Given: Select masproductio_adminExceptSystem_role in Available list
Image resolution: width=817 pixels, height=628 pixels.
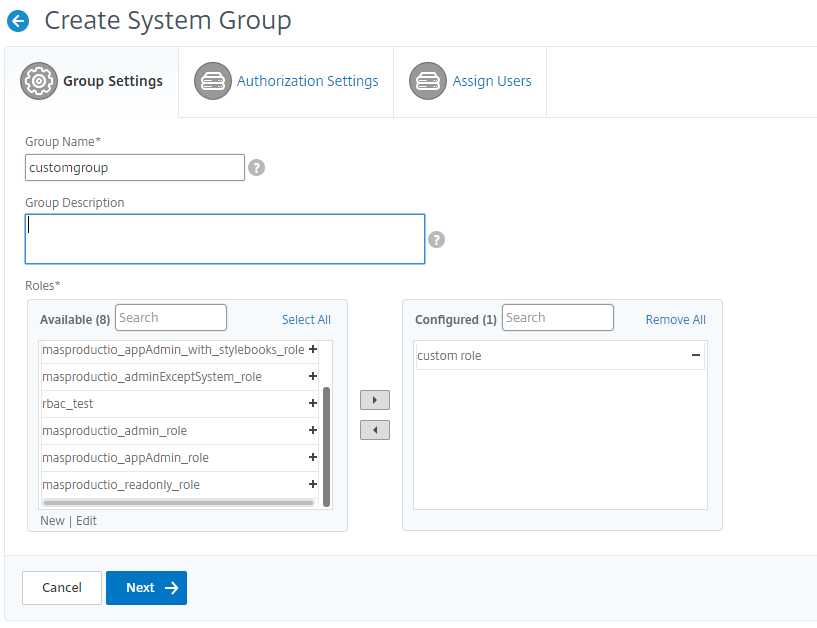Looking at the screenshot, I should tap(179, 377).
